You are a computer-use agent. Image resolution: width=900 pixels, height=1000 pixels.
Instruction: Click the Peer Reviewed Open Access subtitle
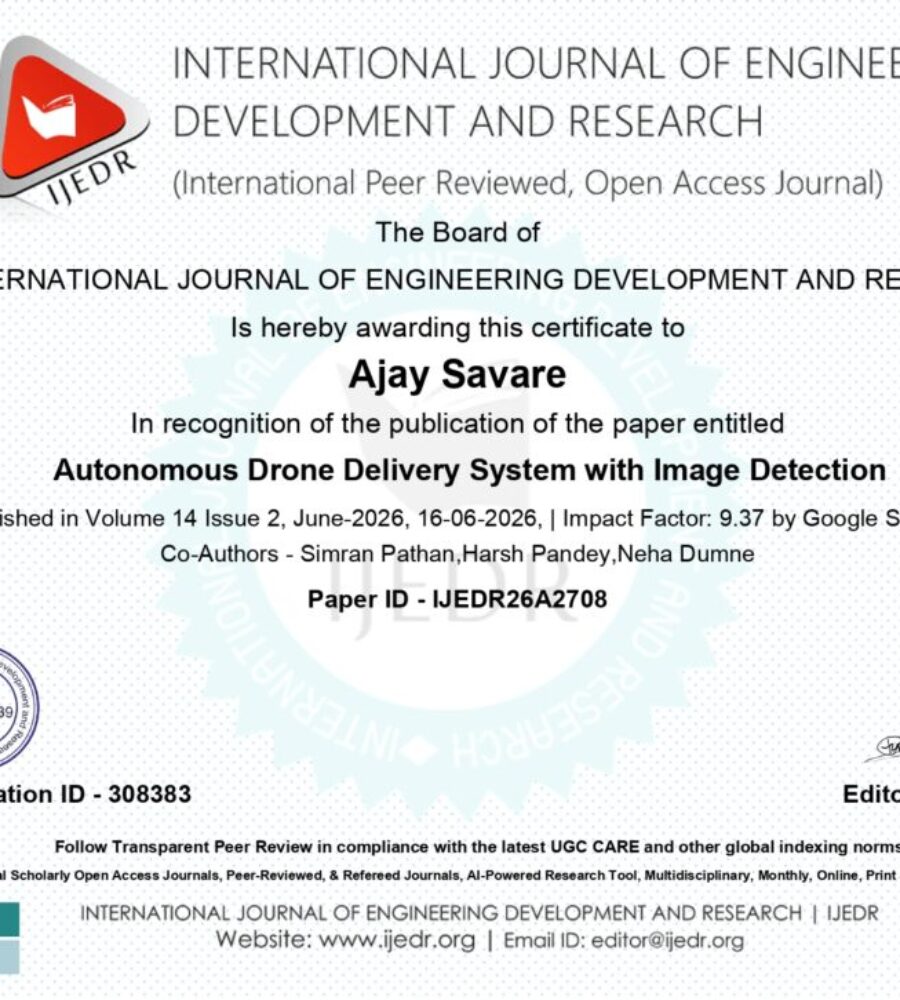coord(528,184)
